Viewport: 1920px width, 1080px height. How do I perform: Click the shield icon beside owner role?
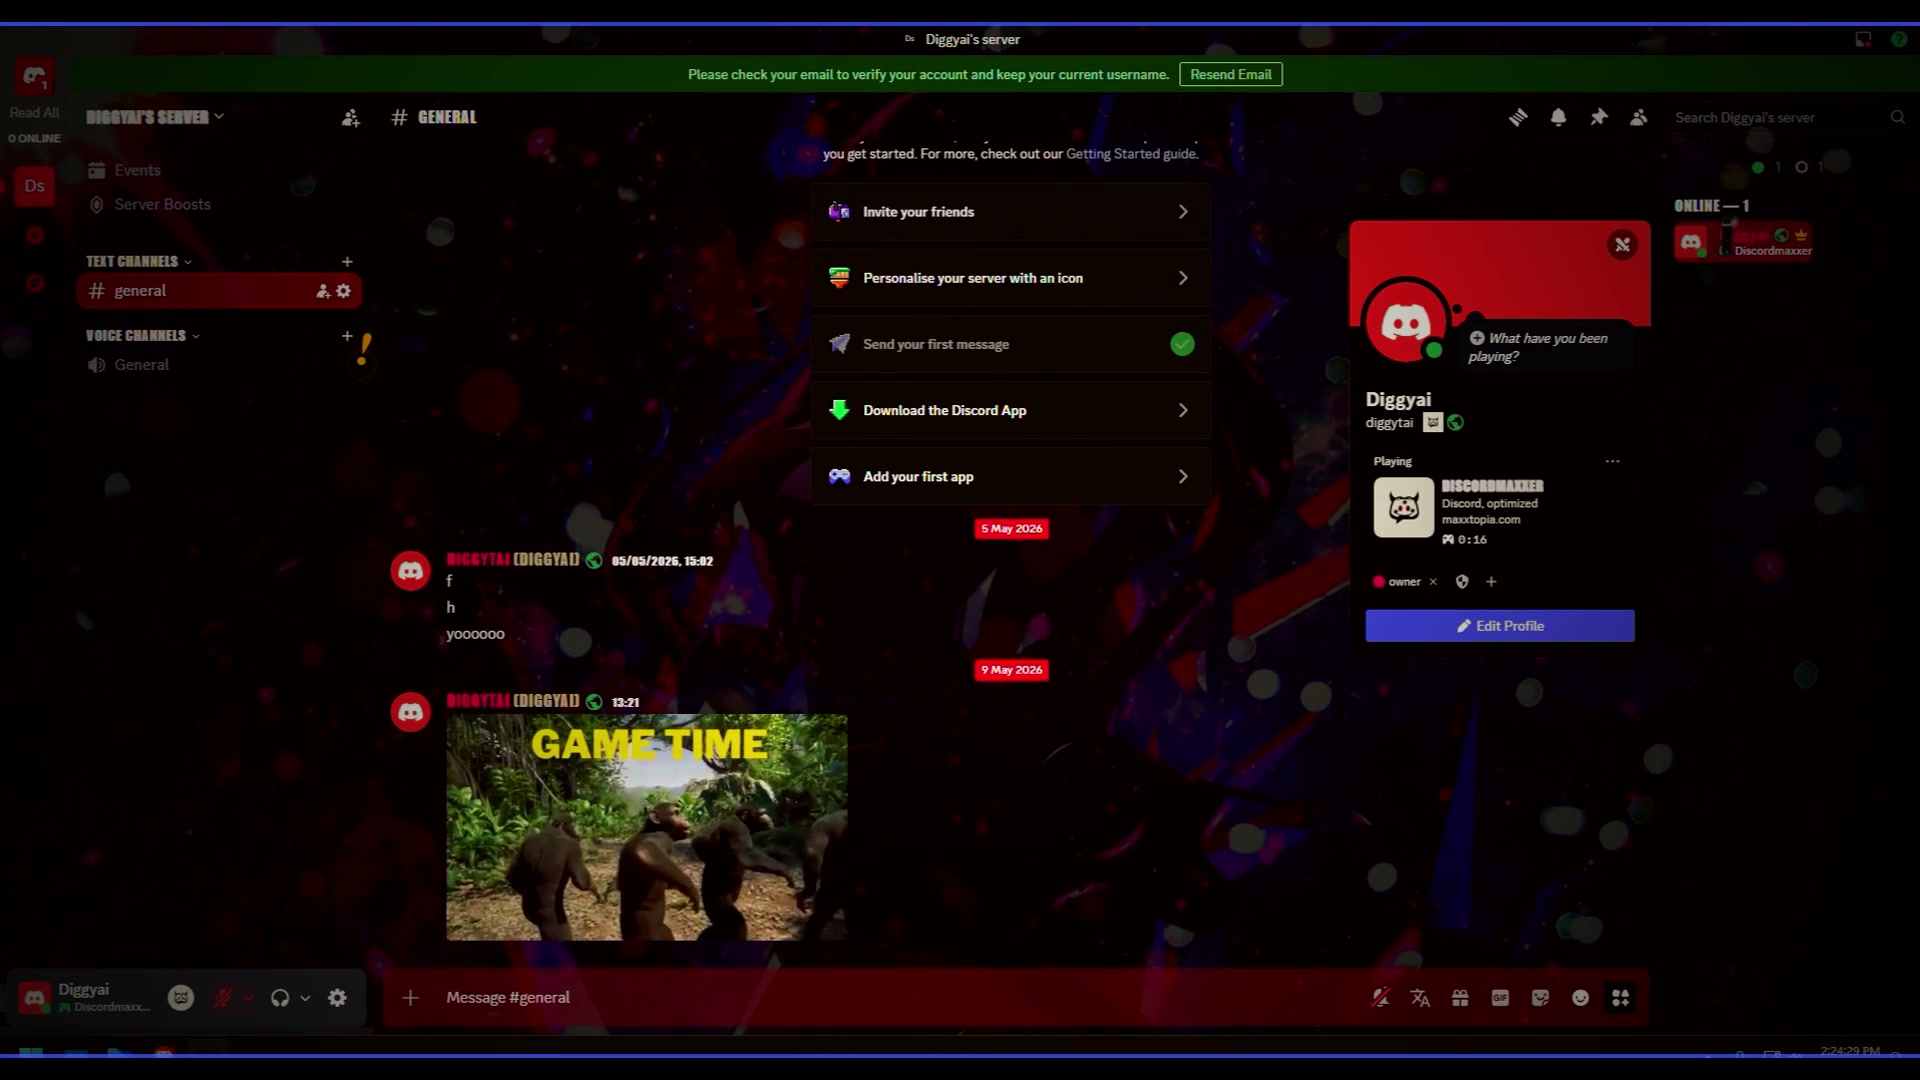[1462, 582]
